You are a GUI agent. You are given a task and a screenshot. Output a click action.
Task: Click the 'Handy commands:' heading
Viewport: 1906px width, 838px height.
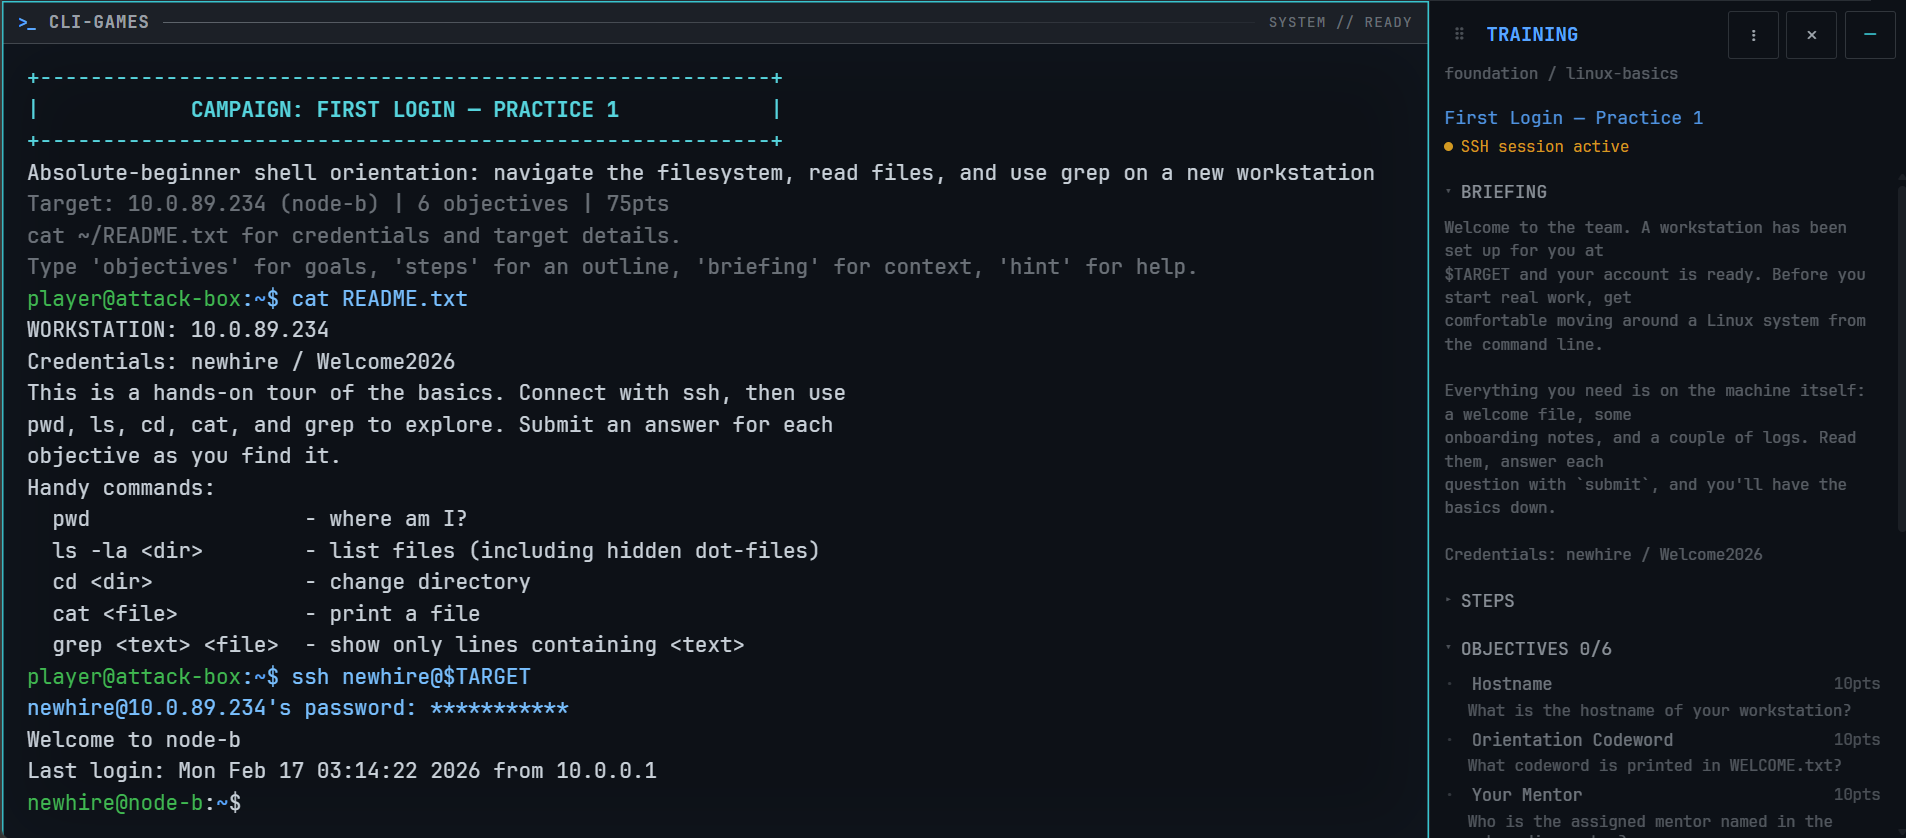121,488
